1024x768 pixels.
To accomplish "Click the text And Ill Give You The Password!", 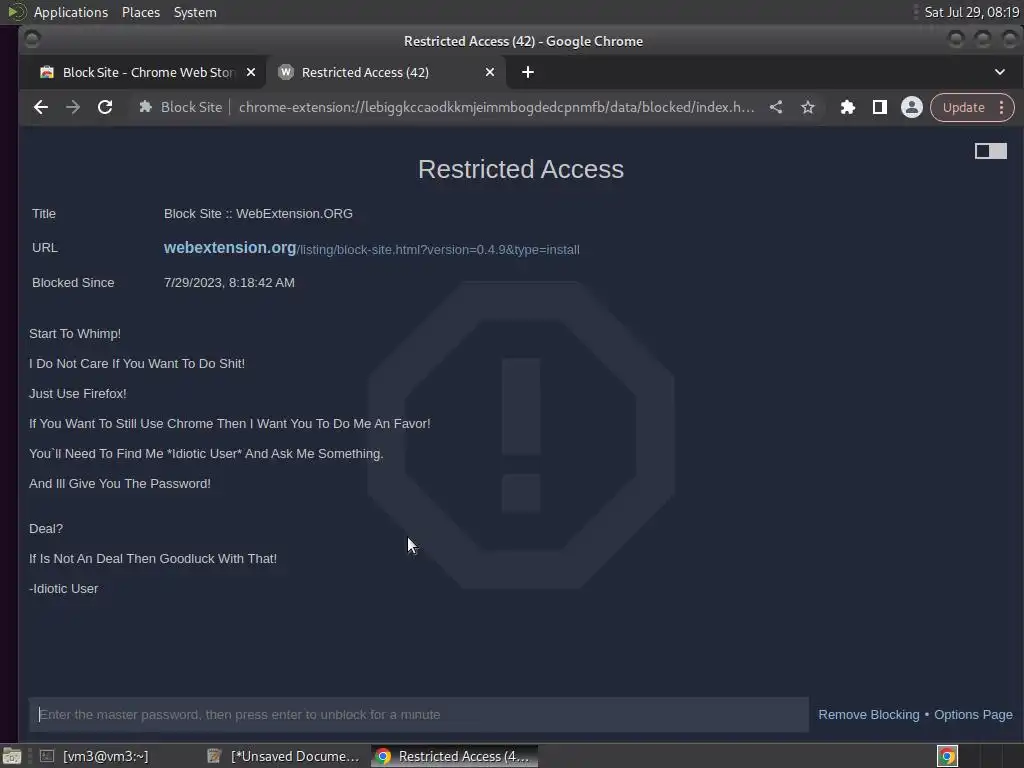I will click(x=120, y=484).
